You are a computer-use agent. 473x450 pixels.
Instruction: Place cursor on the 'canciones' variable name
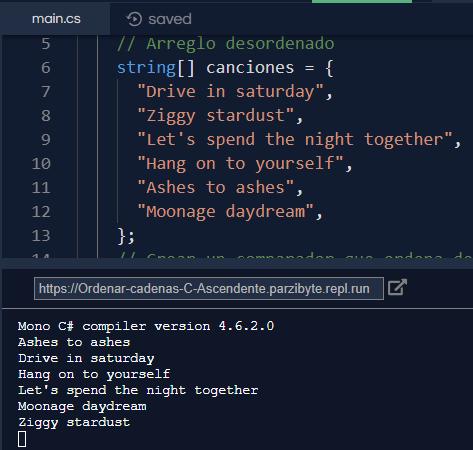click(250, 68)
